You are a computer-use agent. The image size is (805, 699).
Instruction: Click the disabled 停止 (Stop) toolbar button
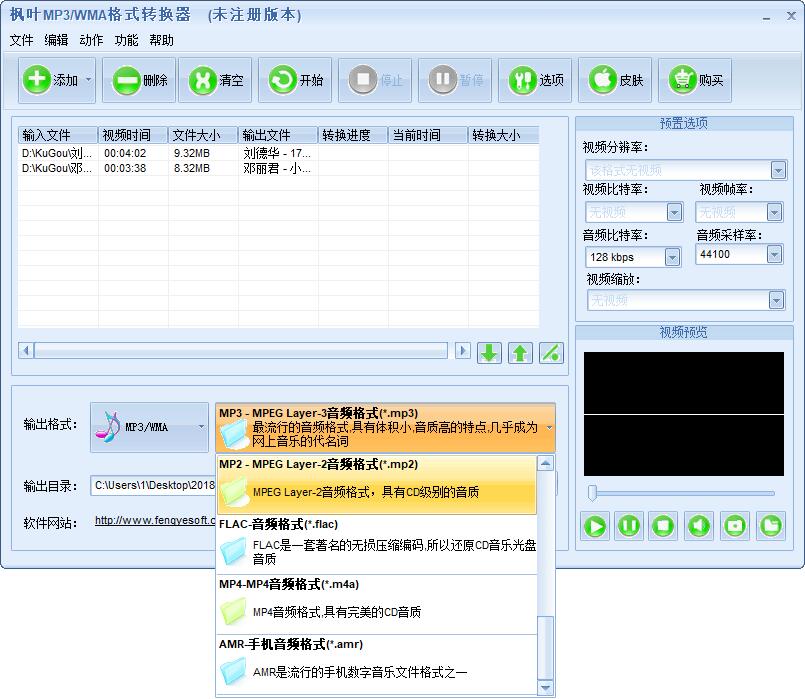coord(375,80)
